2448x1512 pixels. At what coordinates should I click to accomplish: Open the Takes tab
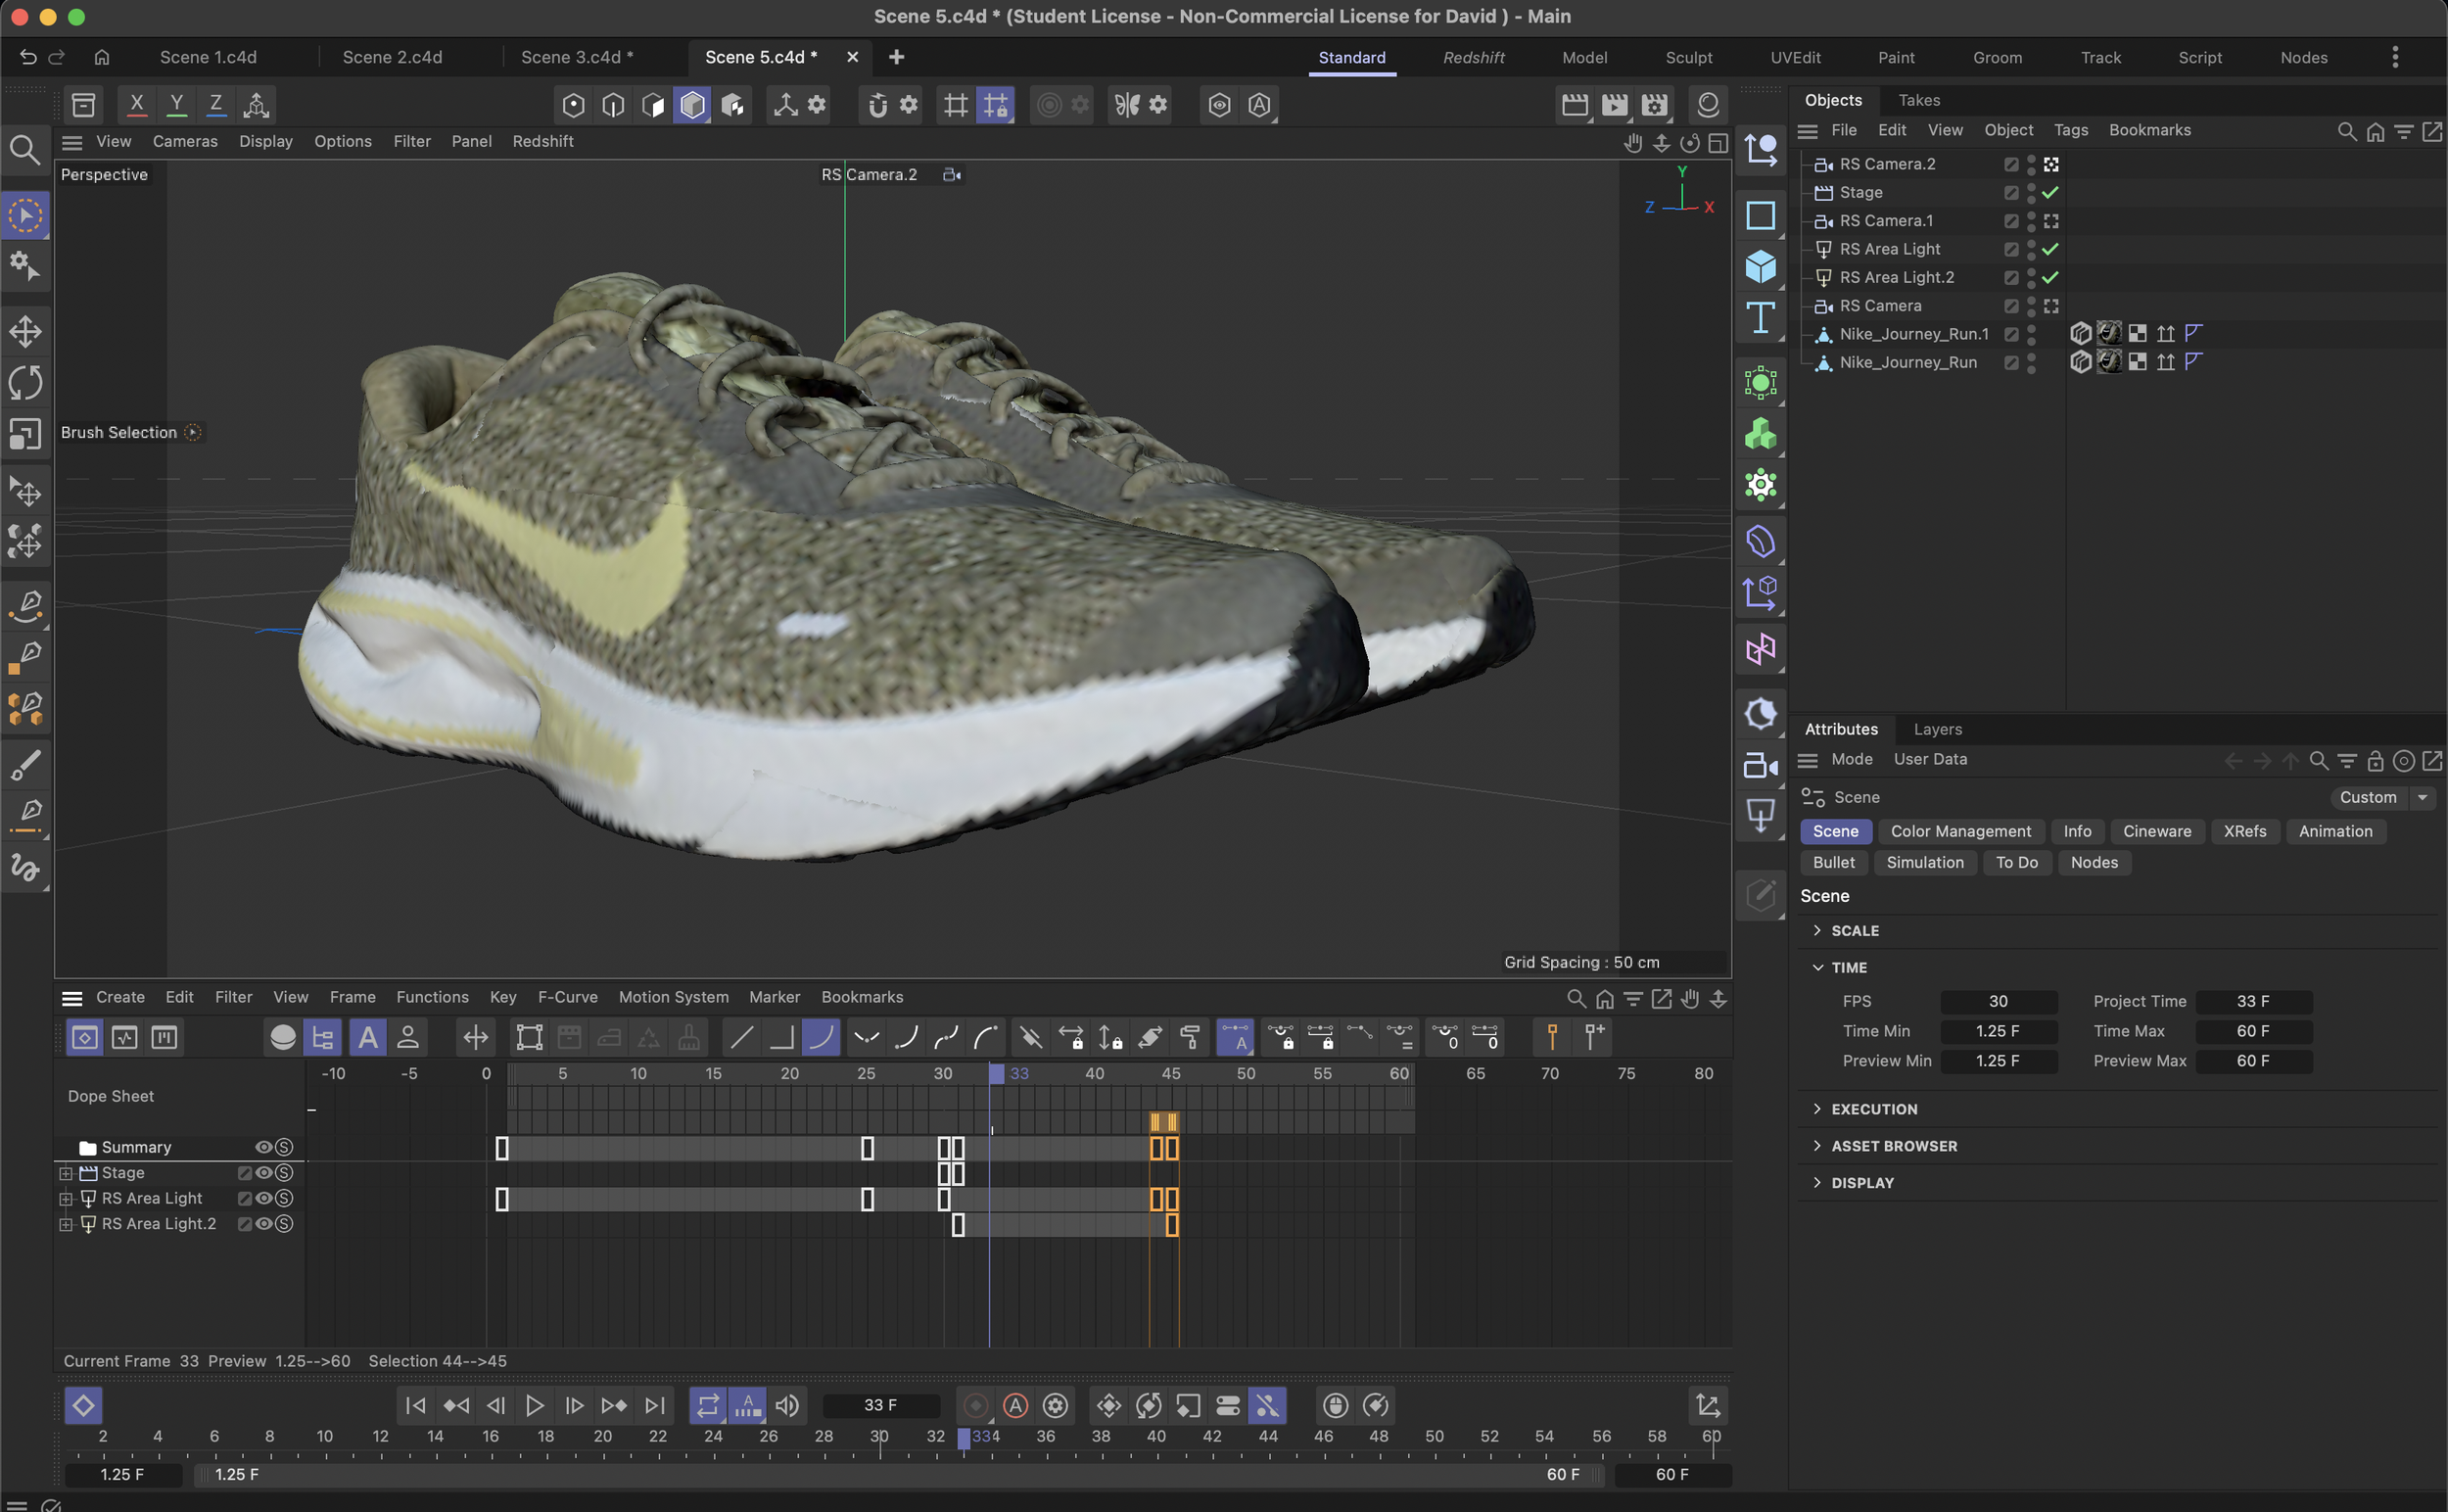point(1918,100)
